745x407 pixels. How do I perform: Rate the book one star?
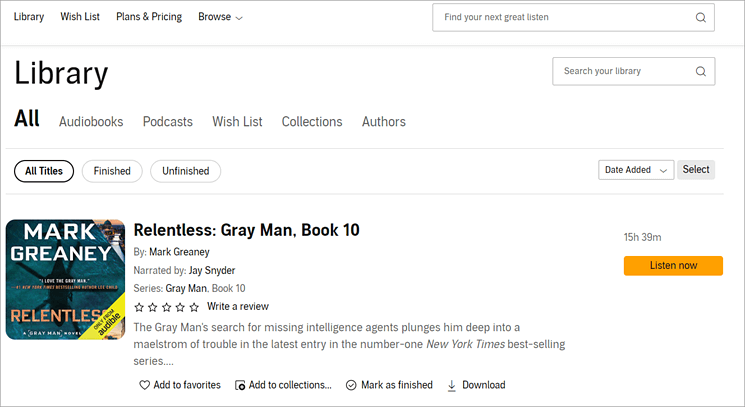click(139, 307)
